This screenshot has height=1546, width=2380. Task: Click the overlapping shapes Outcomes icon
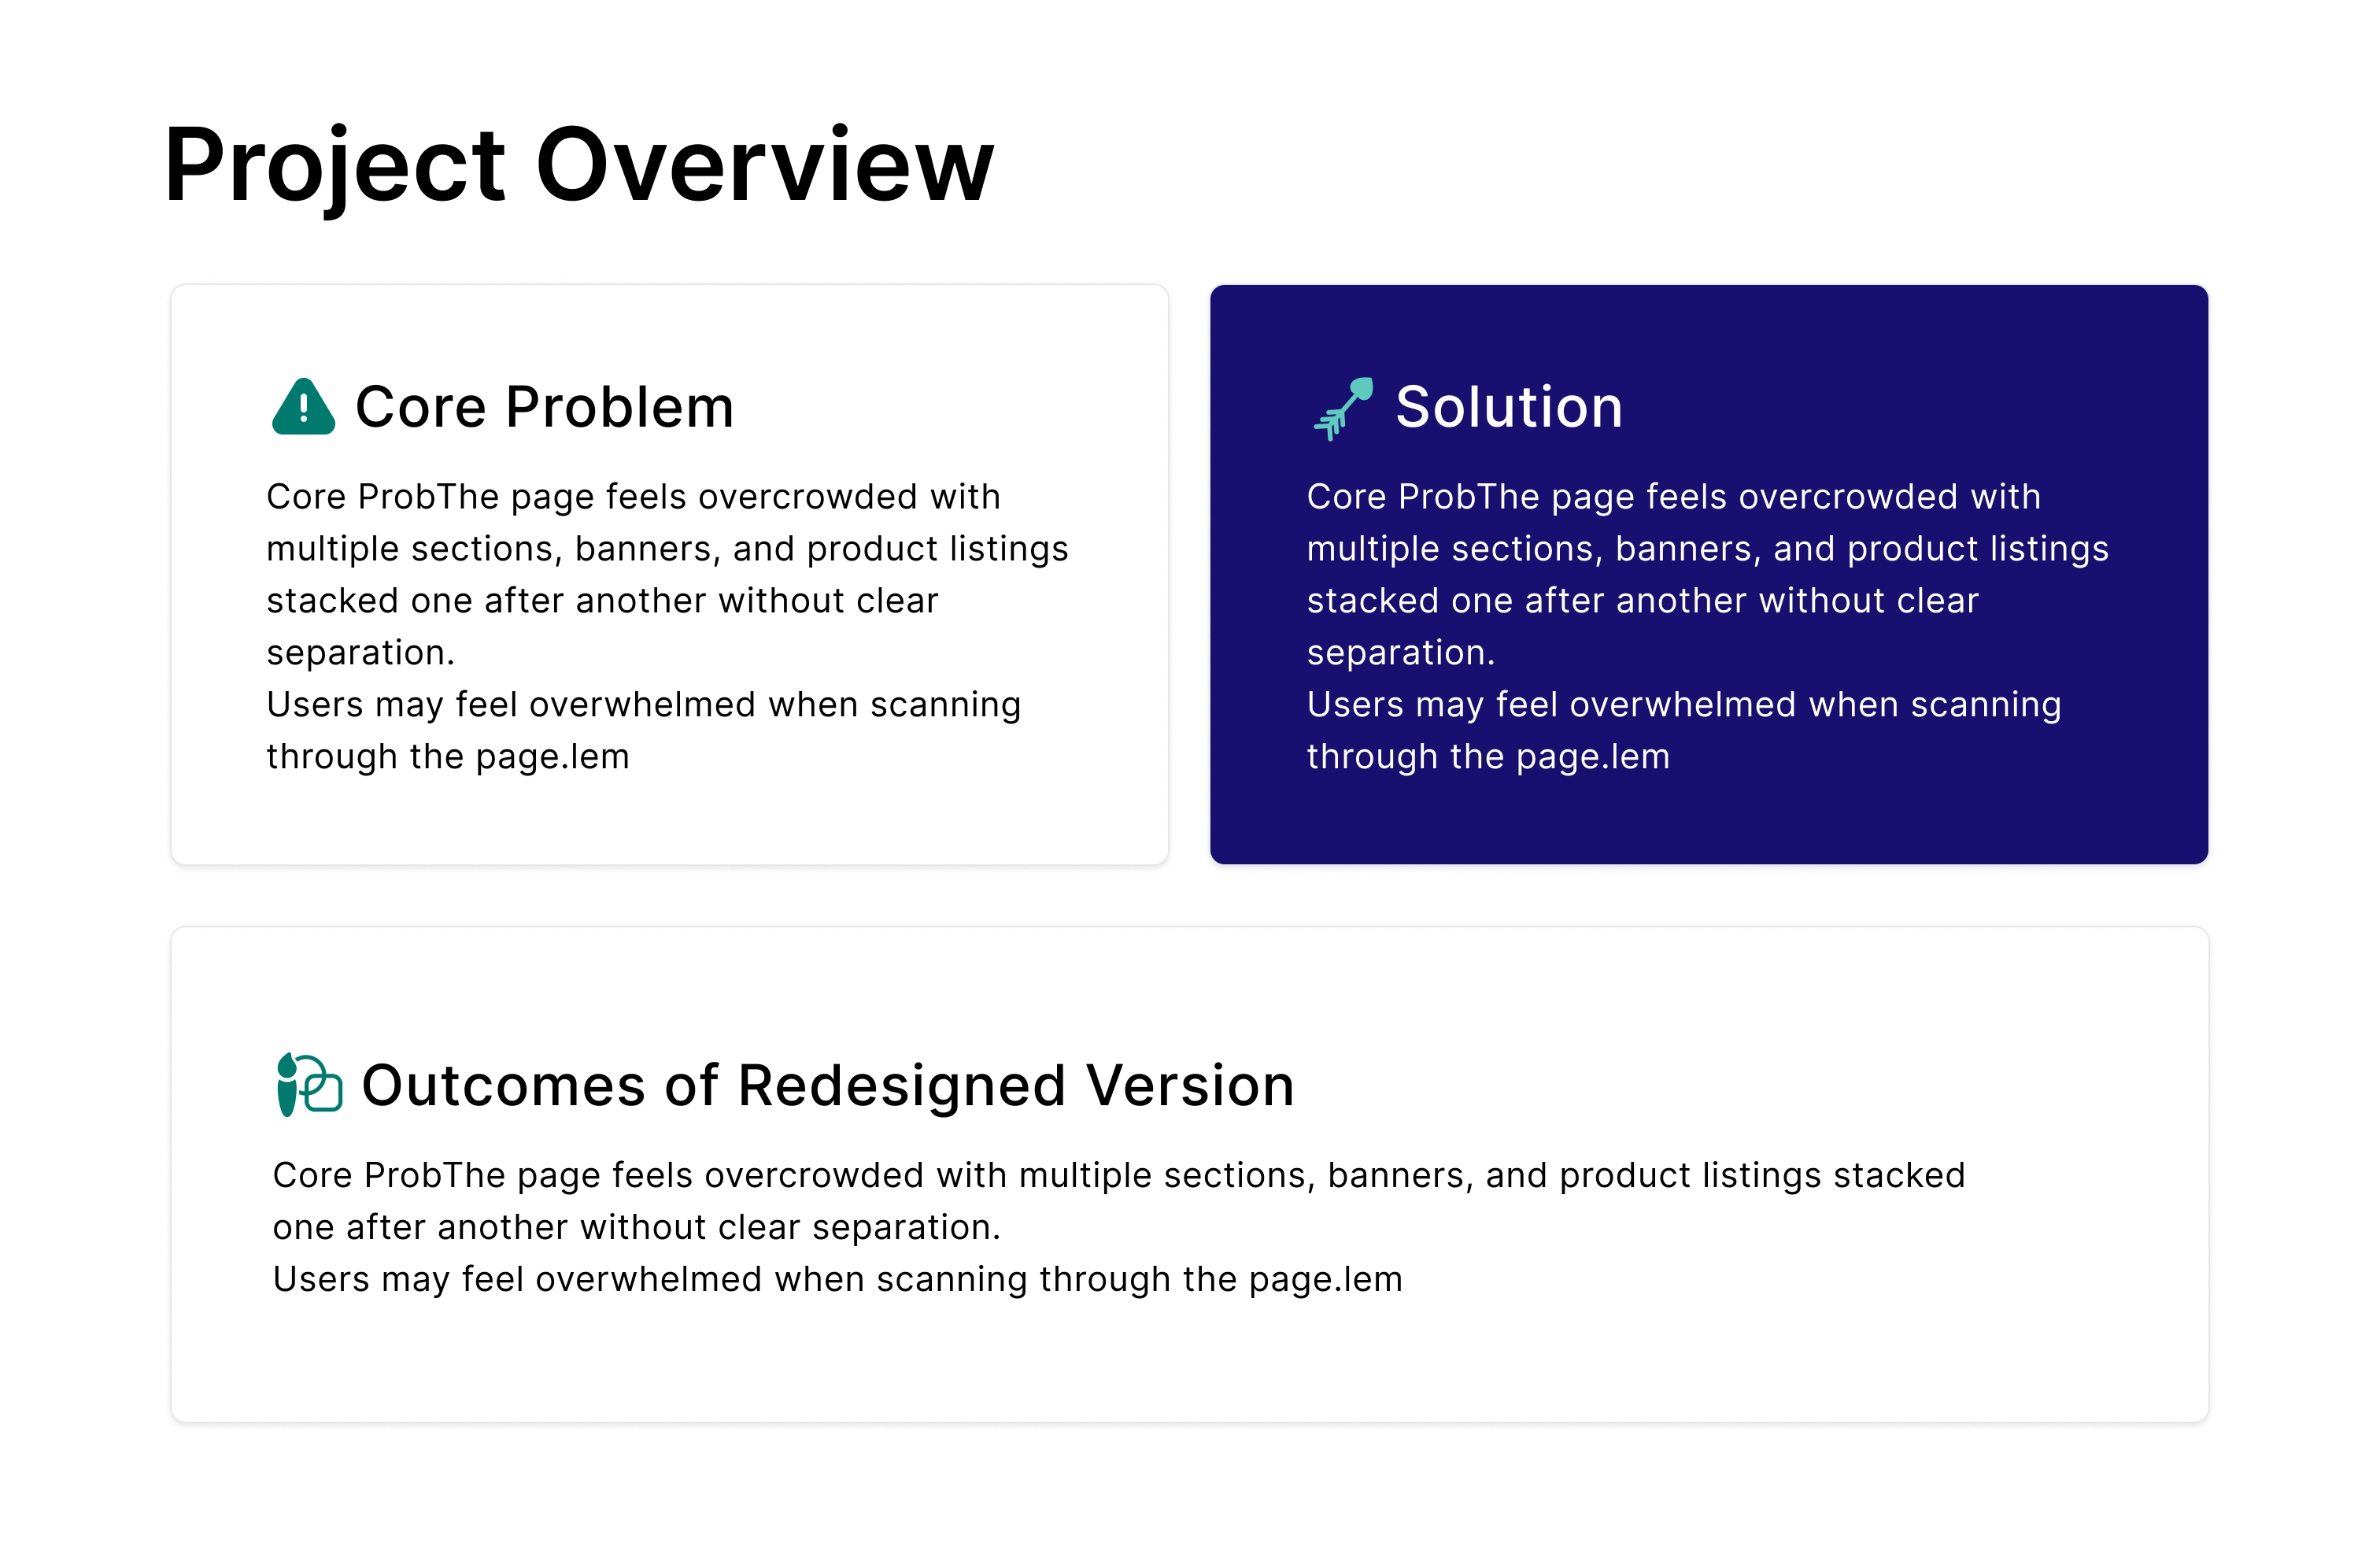click(x=309, y=1084)
